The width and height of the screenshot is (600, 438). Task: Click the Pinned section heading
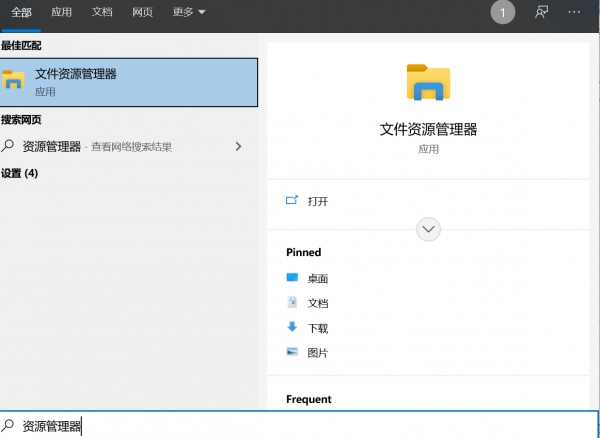pos(303,252)
